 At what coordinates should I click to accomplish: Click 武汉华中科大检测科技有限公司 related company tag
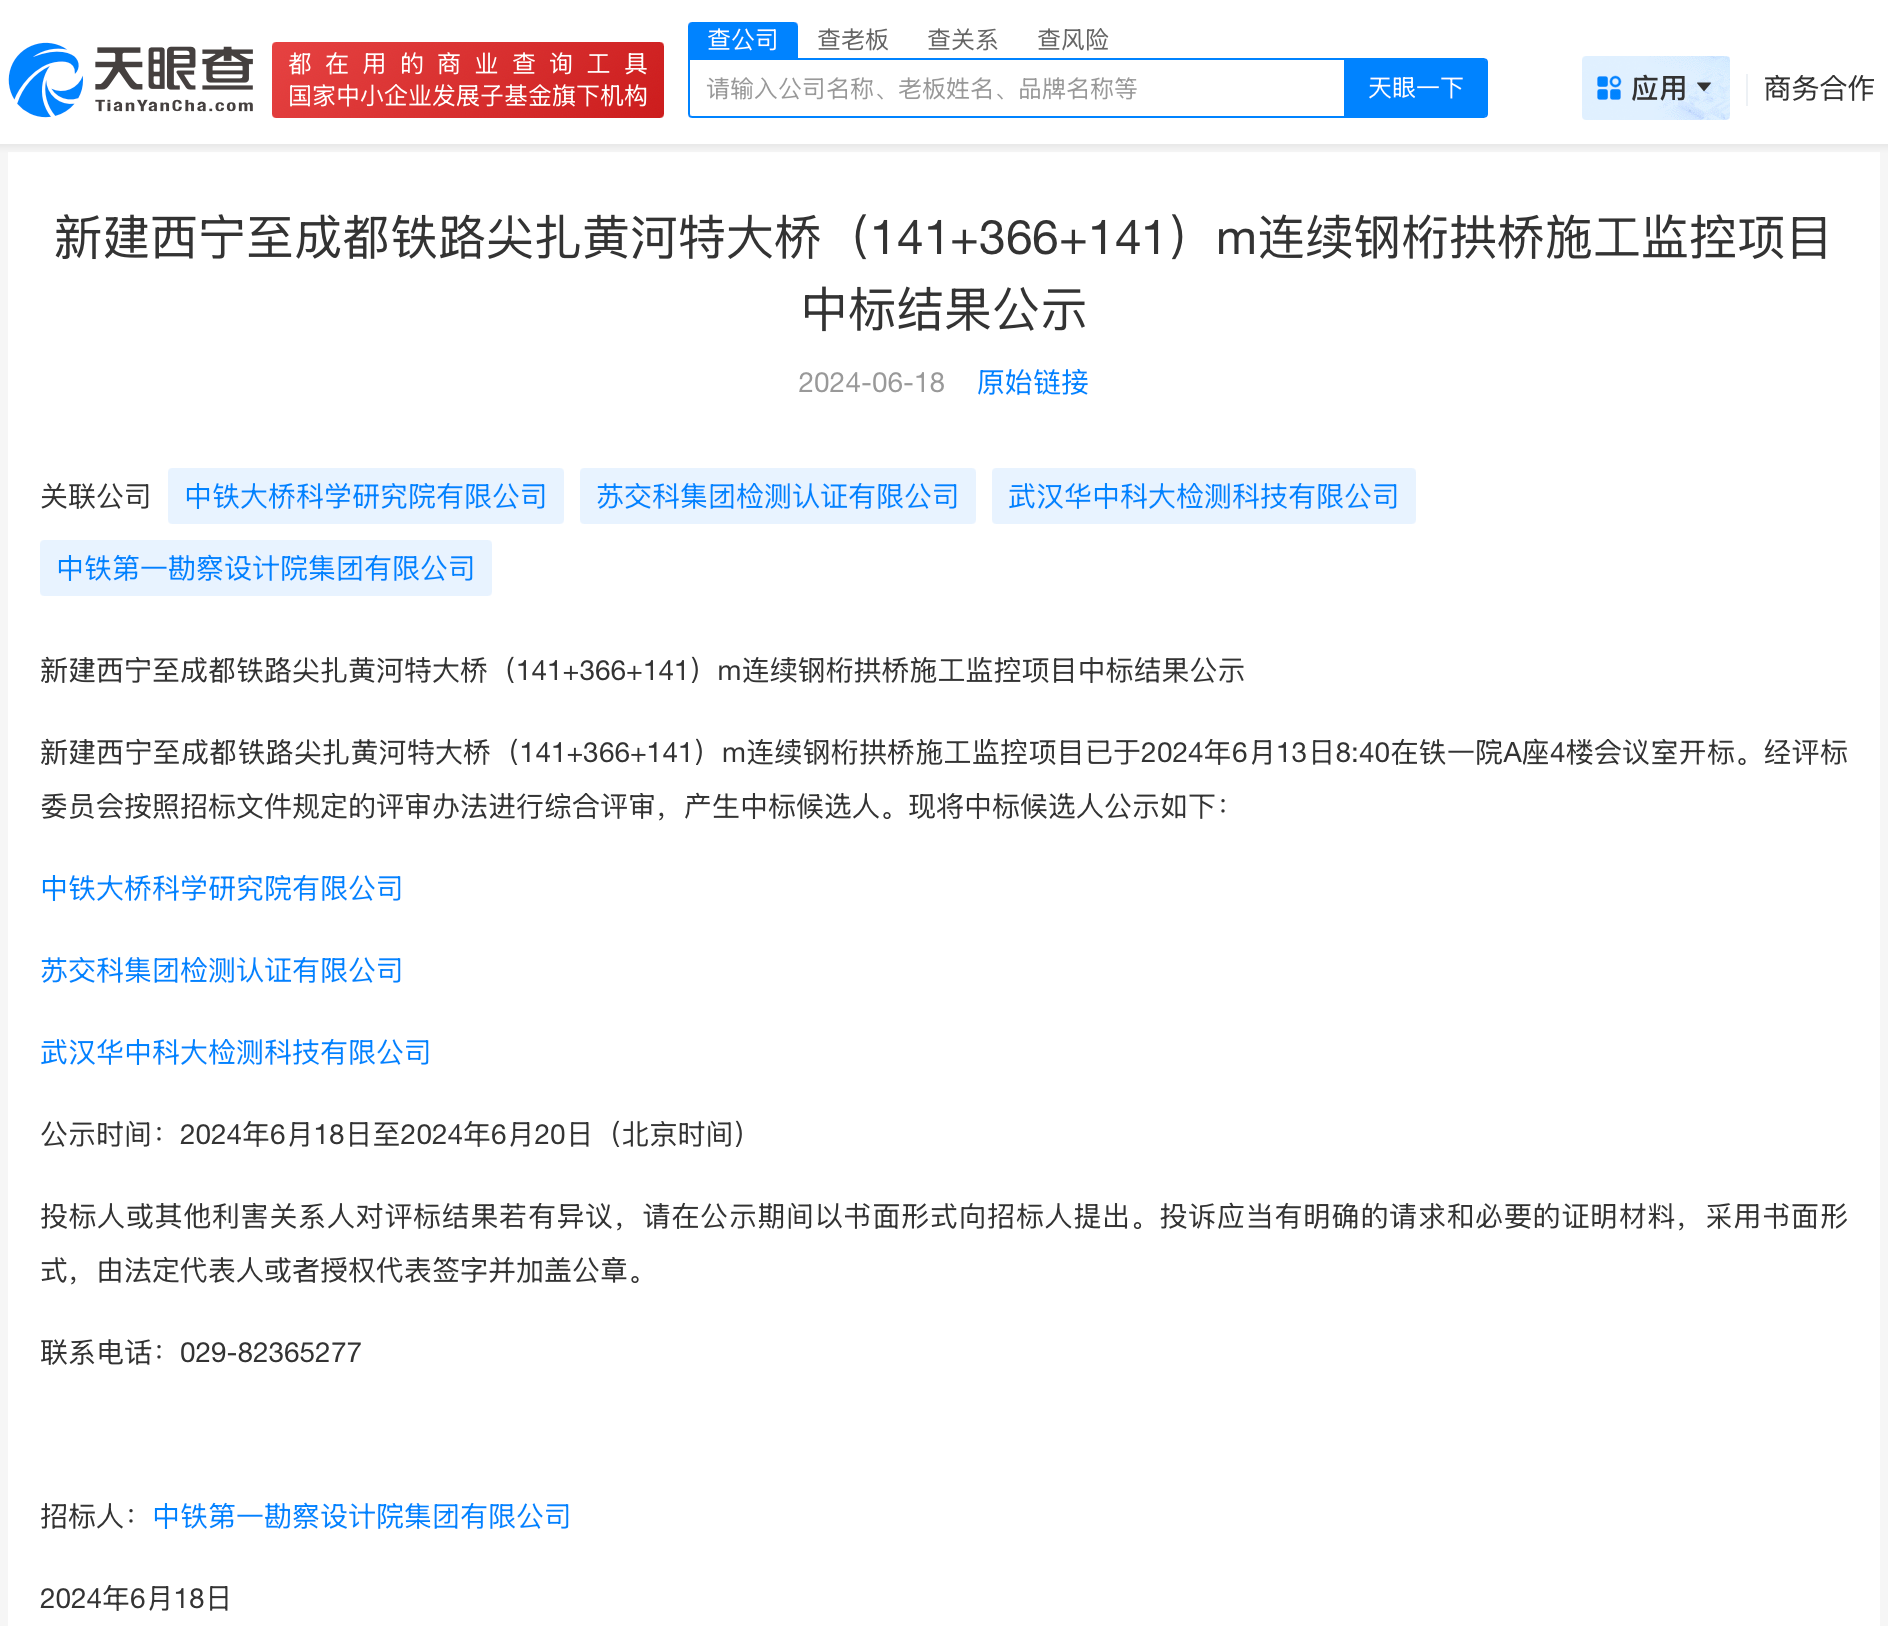tap(1203, 495)
